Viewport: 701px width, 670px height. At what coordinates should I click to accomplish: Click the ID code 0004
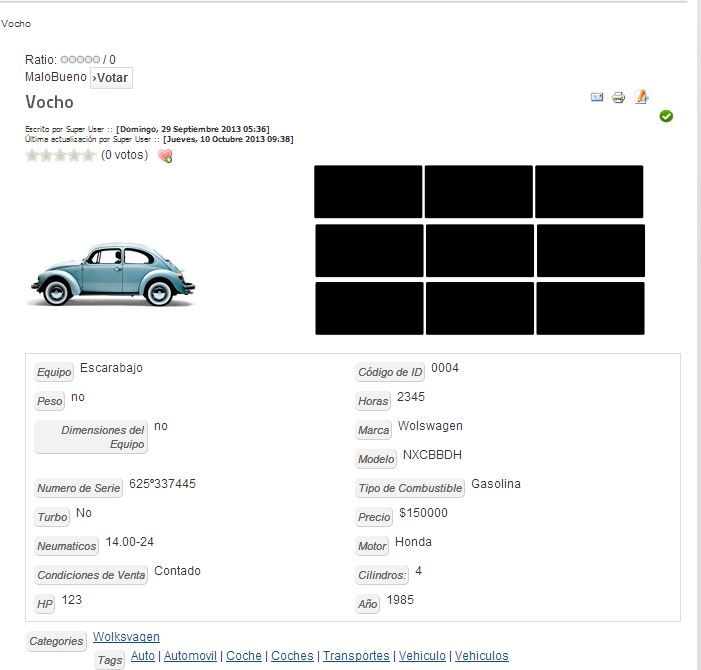[445, 368]
